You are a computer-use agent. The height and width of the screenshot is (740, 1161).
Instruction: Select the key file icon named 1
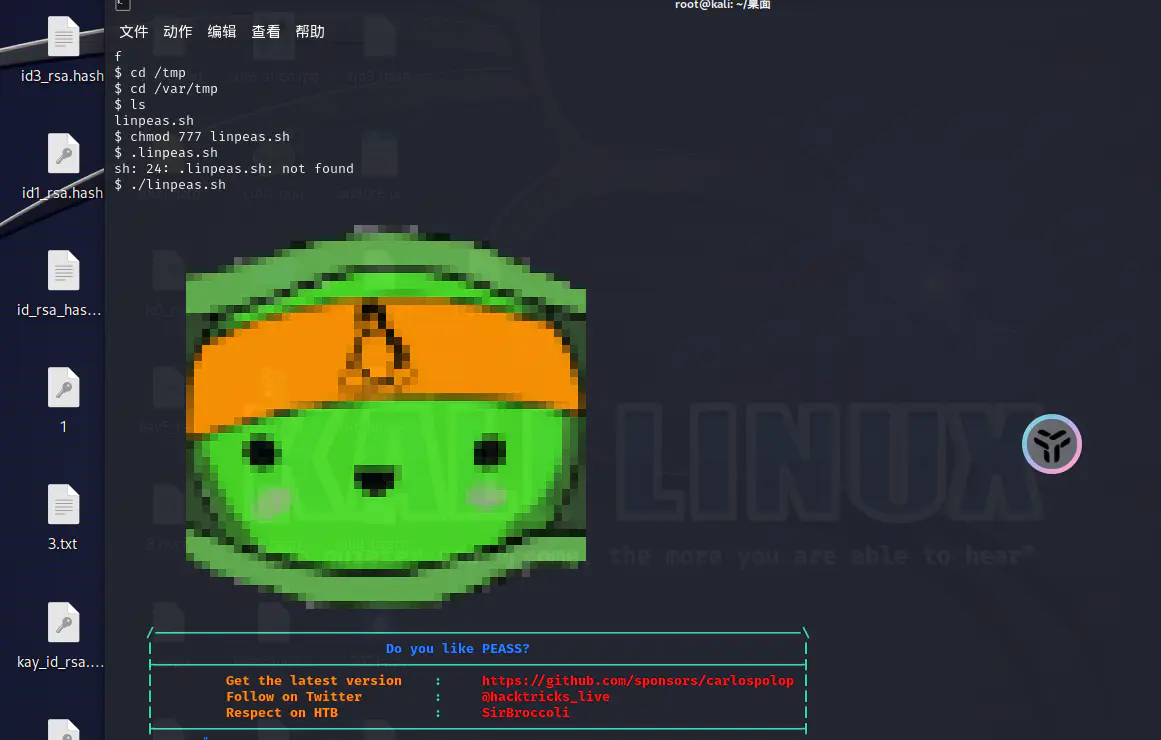coord(64,387)
